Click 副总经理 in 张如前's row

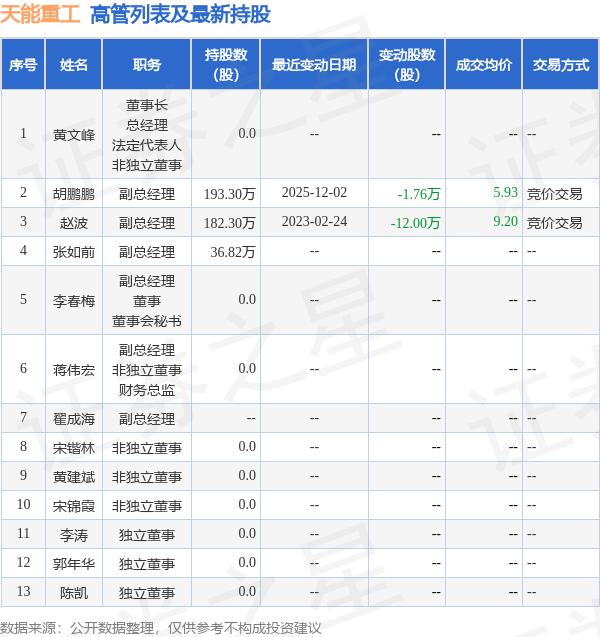click(x=147, y=252)
